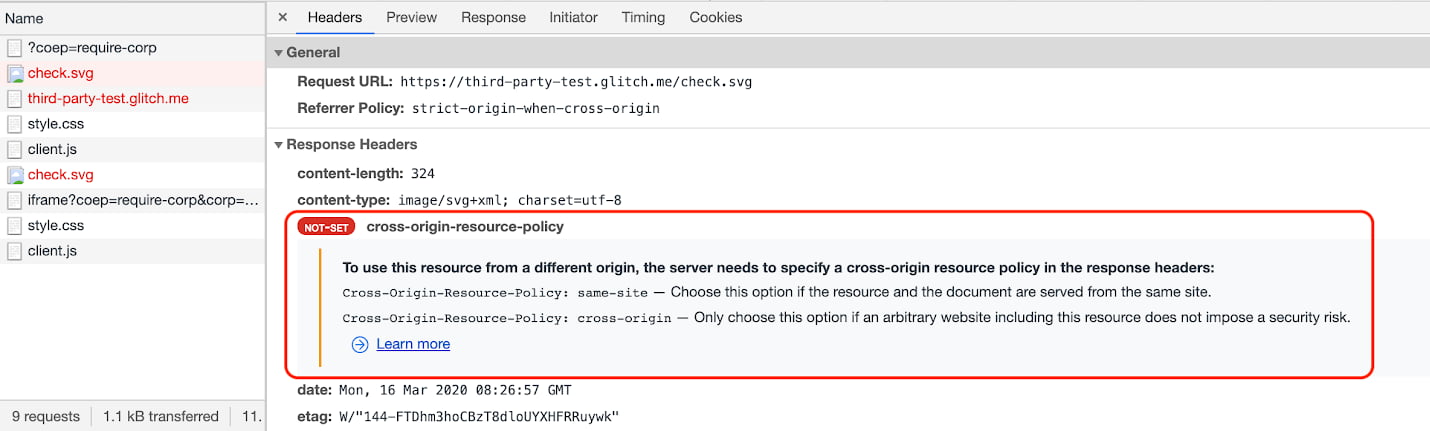Click the Learn more arrow icon

360,344
